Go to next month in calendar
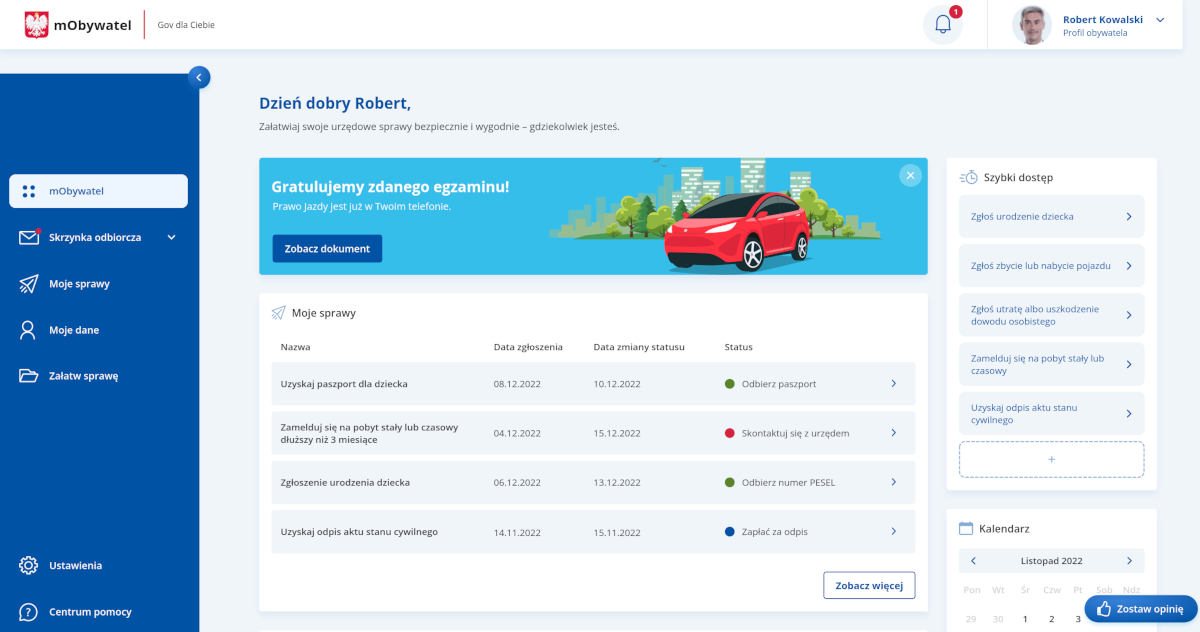 point(1129,561)
